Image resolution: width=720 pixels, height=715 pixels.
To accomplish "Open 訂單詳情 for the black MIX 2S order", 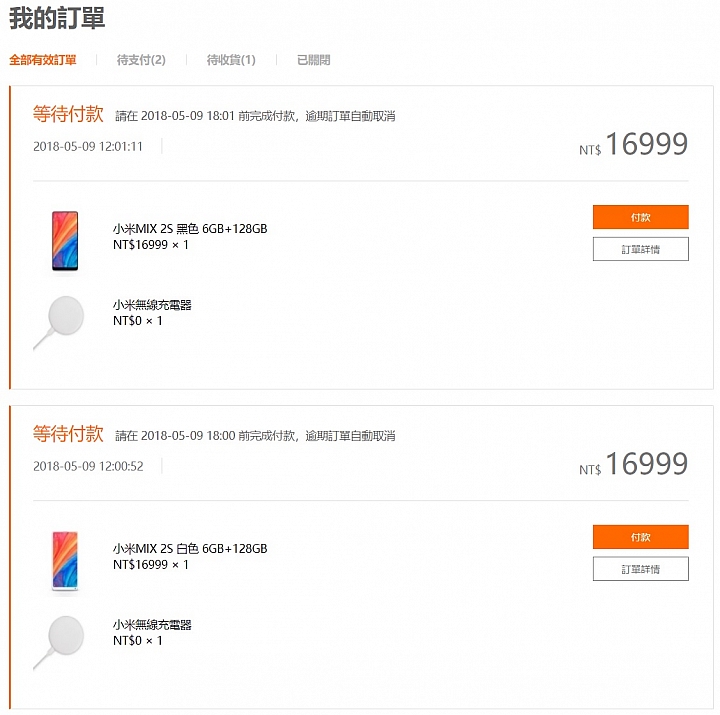I will (641, 249).
